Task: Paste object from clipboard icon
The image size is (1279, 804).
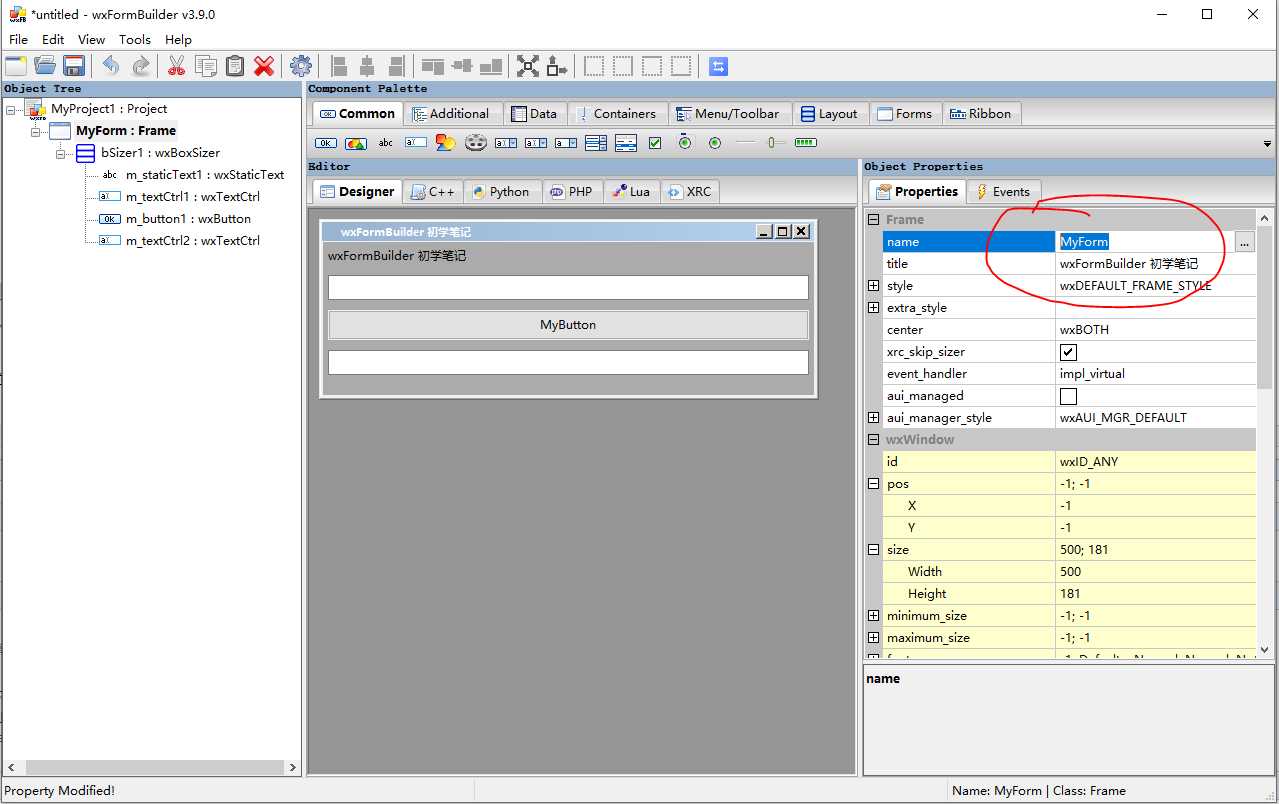Action: (235, 66)
